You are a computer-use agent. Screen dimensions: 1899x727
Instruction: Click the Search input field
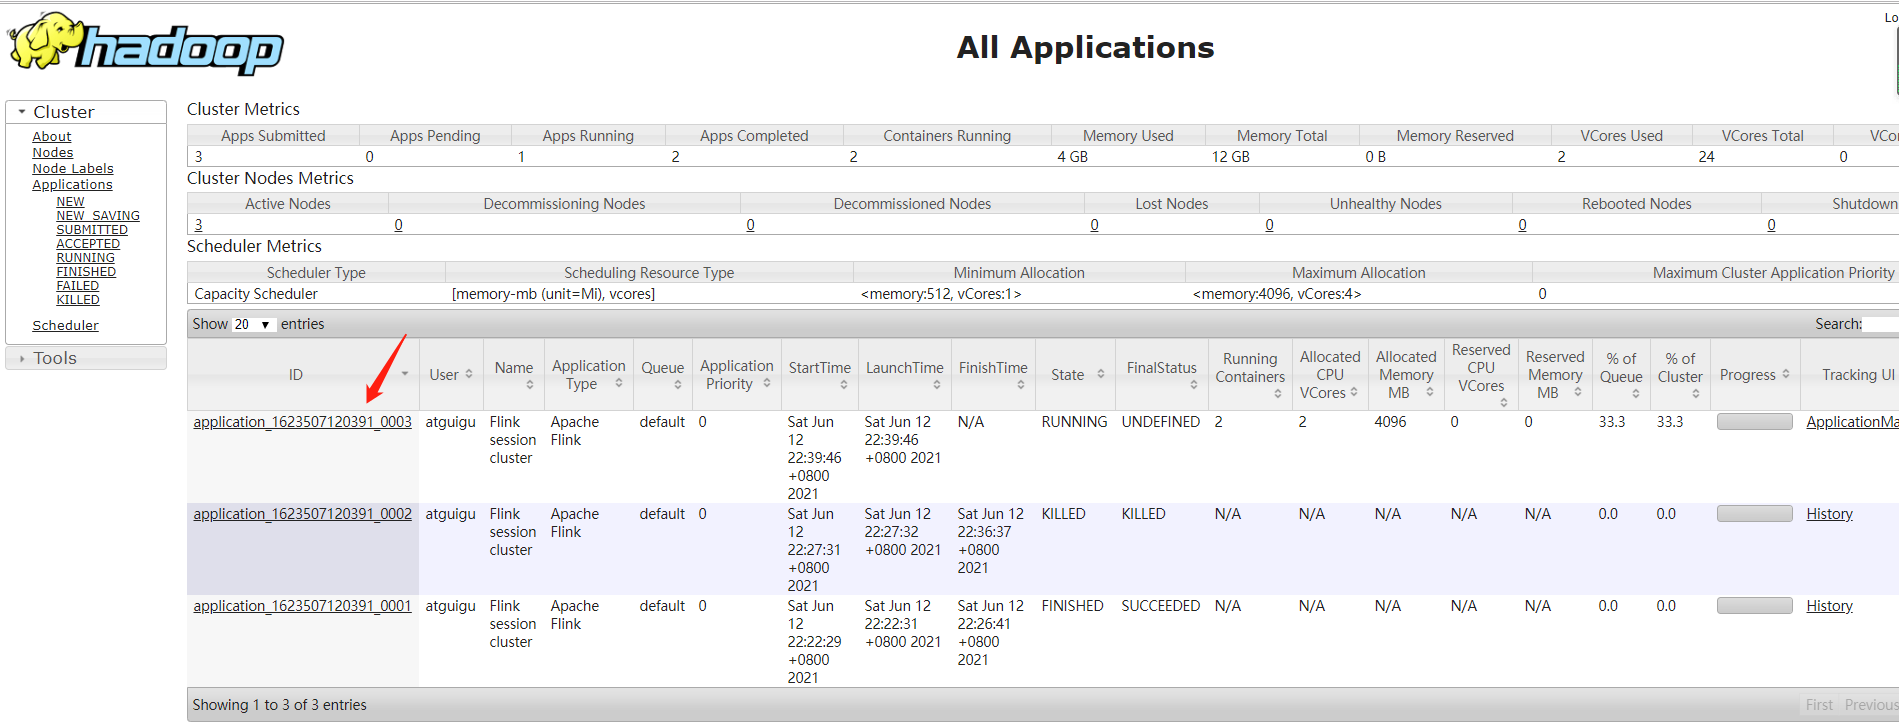tap(1881, 324)
